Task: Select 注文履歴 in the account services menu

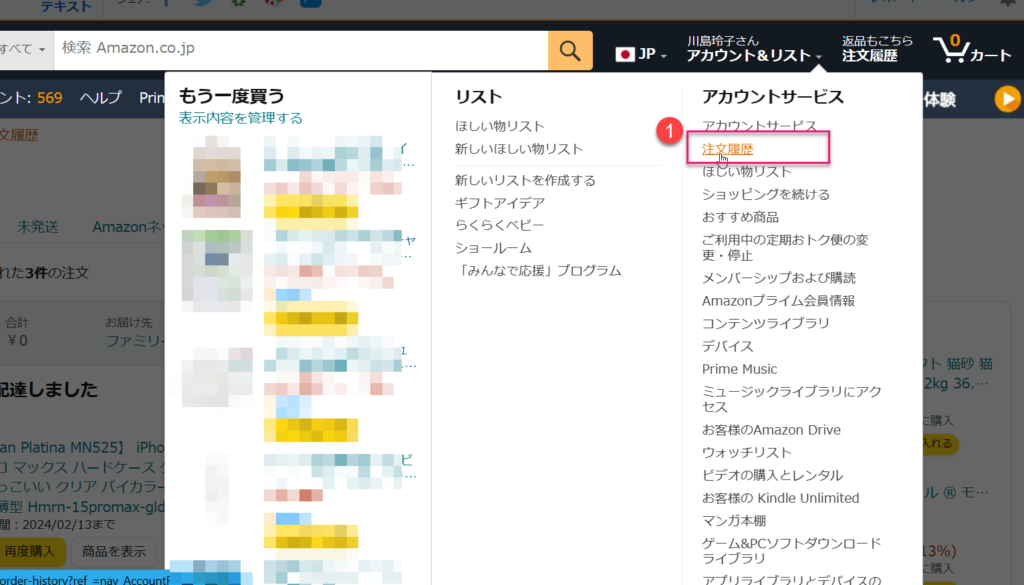Action: click(727, 149)
